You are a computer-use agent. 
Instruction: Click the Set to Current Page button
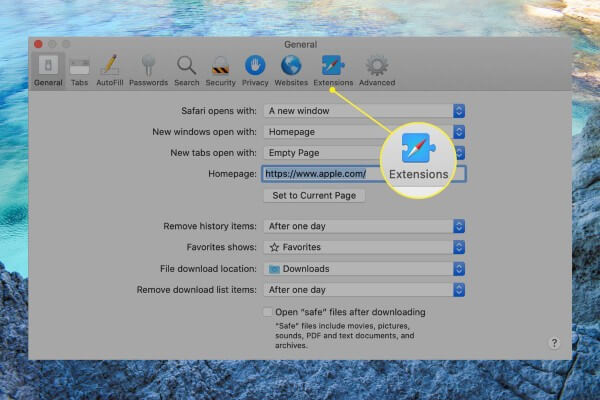[313, 195]
